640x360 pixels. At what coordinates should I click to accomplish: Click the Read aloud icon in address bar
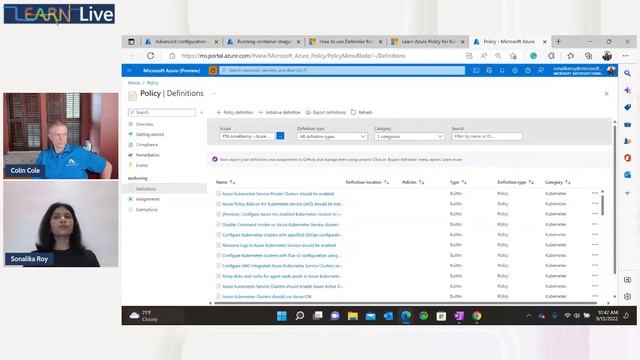484,56
